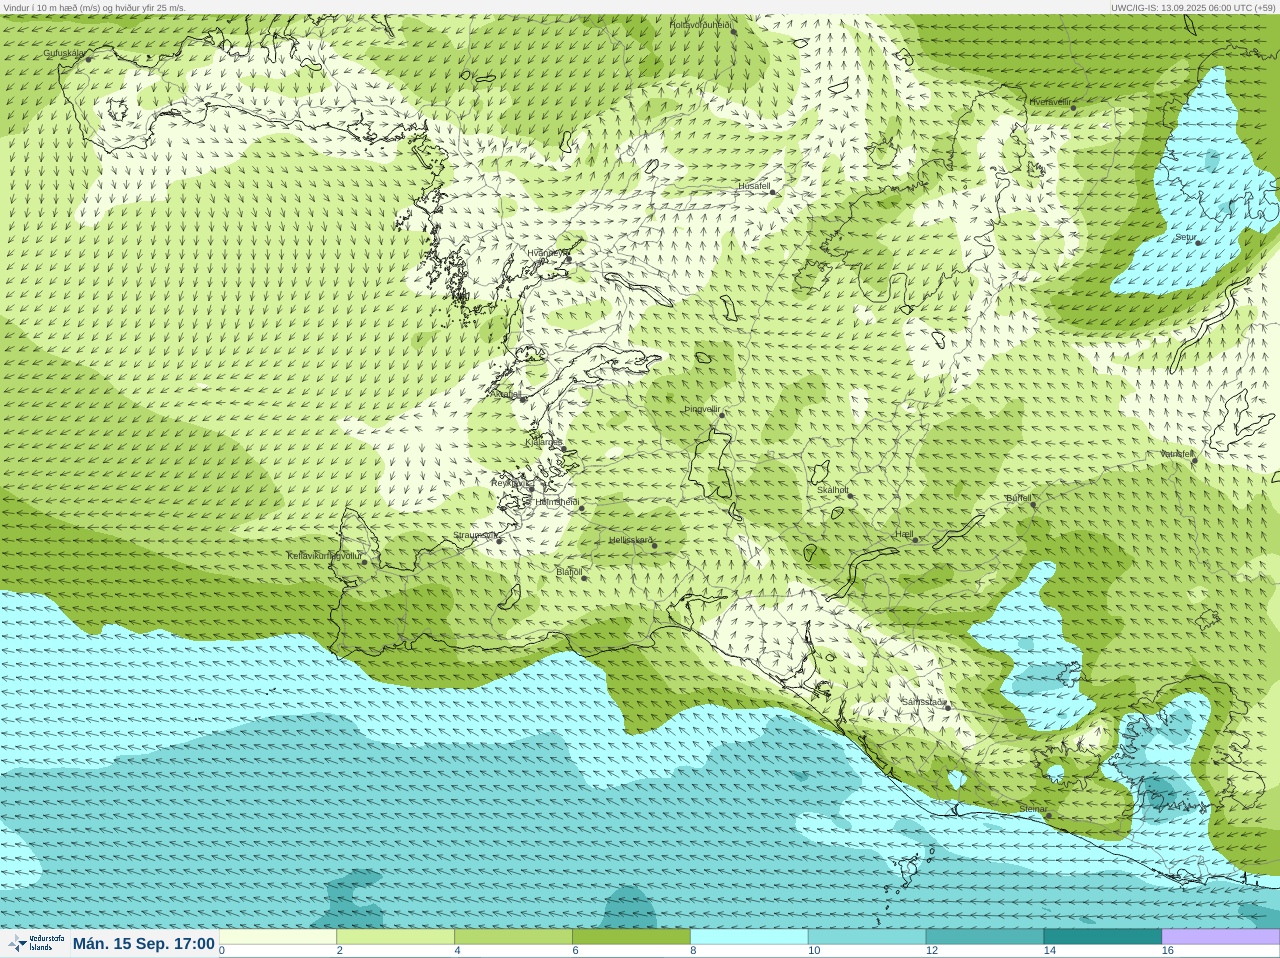The width and height of the screenshot is (1280, 958).
Task: Click the Holtavörðuheiði station marker
Action: point(733,32)
